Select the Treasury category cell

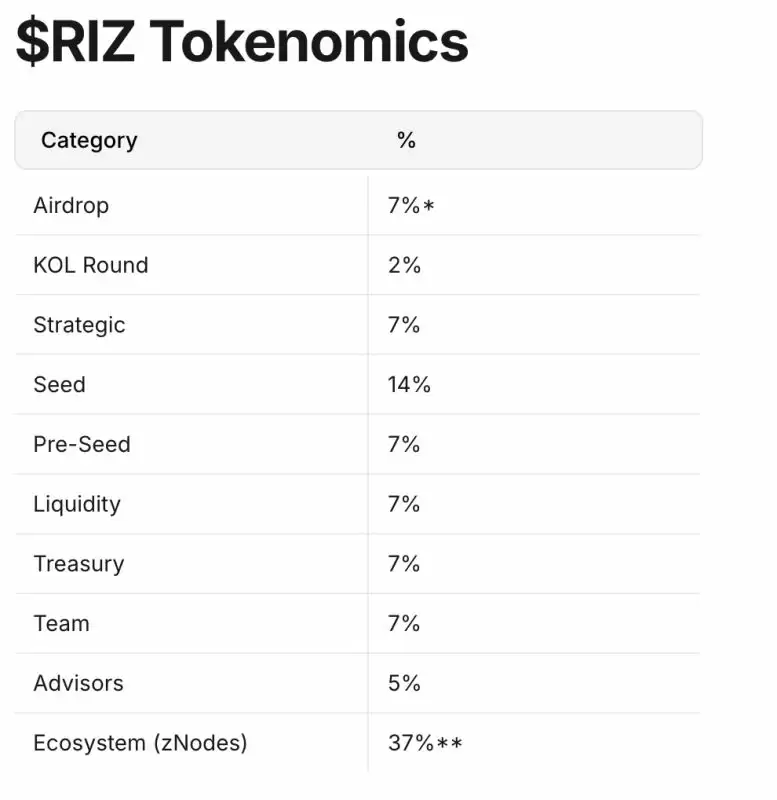click(x=79, y=564)
